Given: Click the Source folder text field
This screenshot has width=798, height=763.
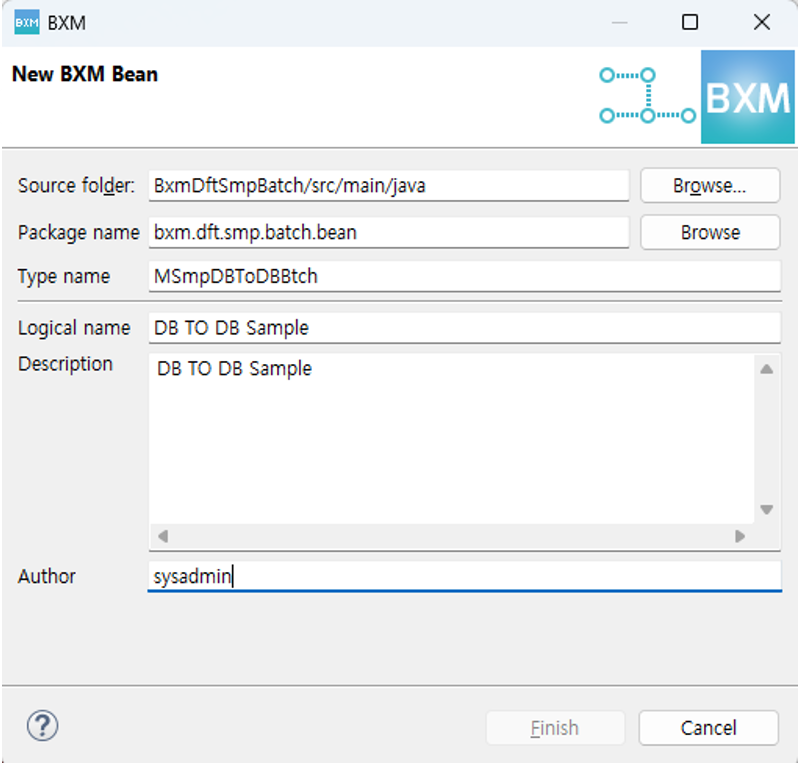Looking at the screenshot, I should click(x=388, y=185).
